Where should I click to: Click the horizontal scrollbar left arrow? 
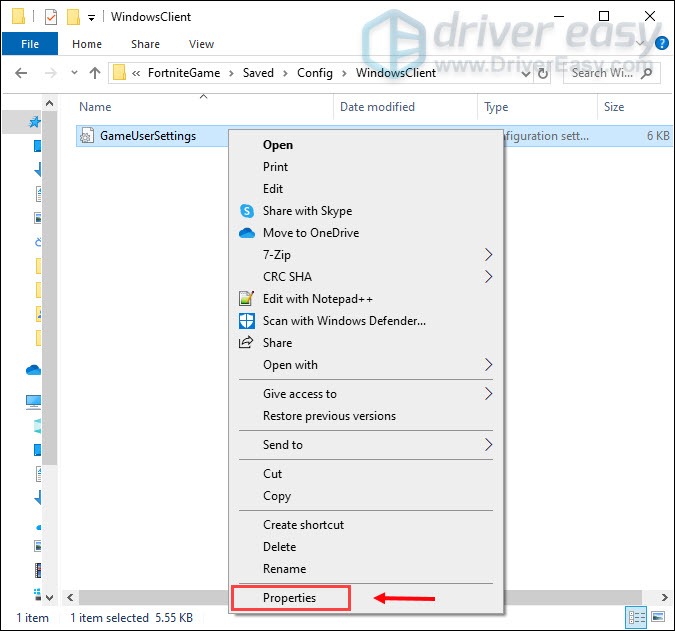click(70, 597)
